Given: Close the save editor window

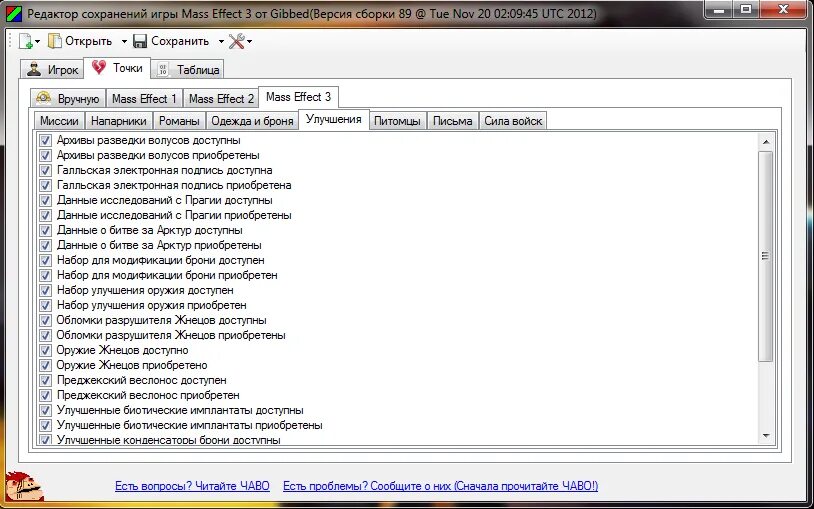Looking at the screenshot, I should 784,10.
